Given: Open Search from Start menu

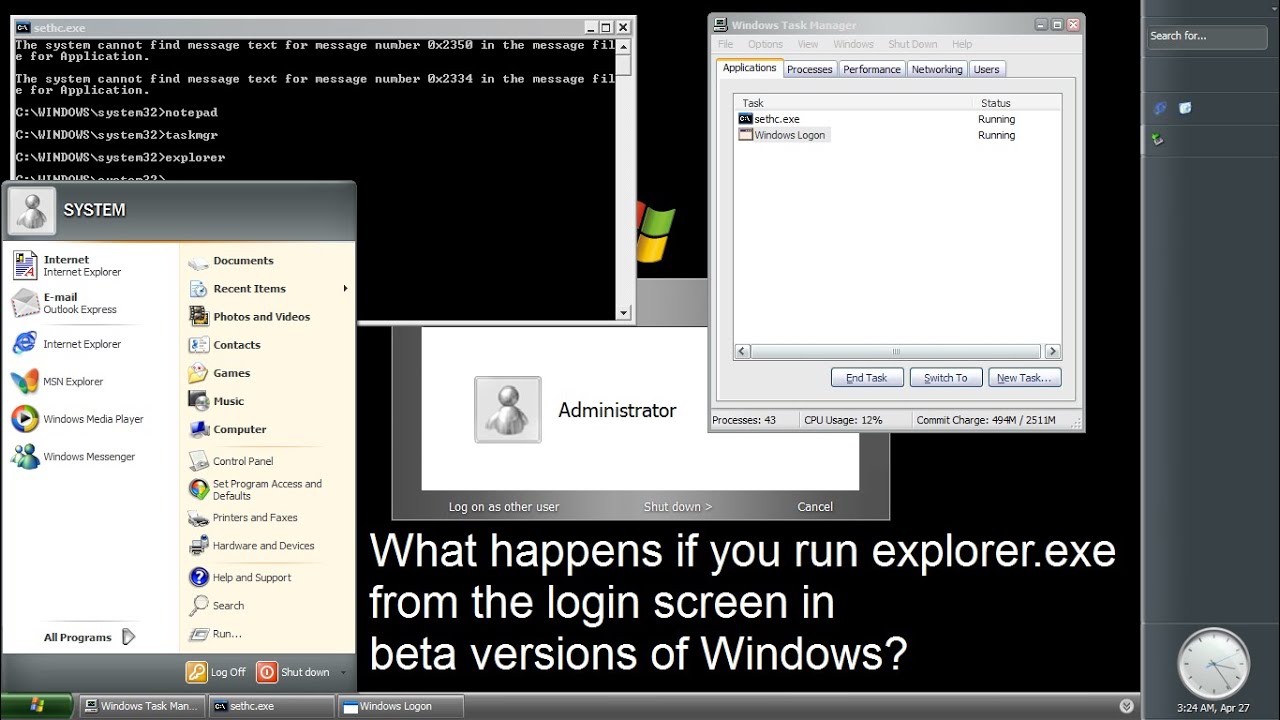Looking at the screenshot, I should pos(217,606).
